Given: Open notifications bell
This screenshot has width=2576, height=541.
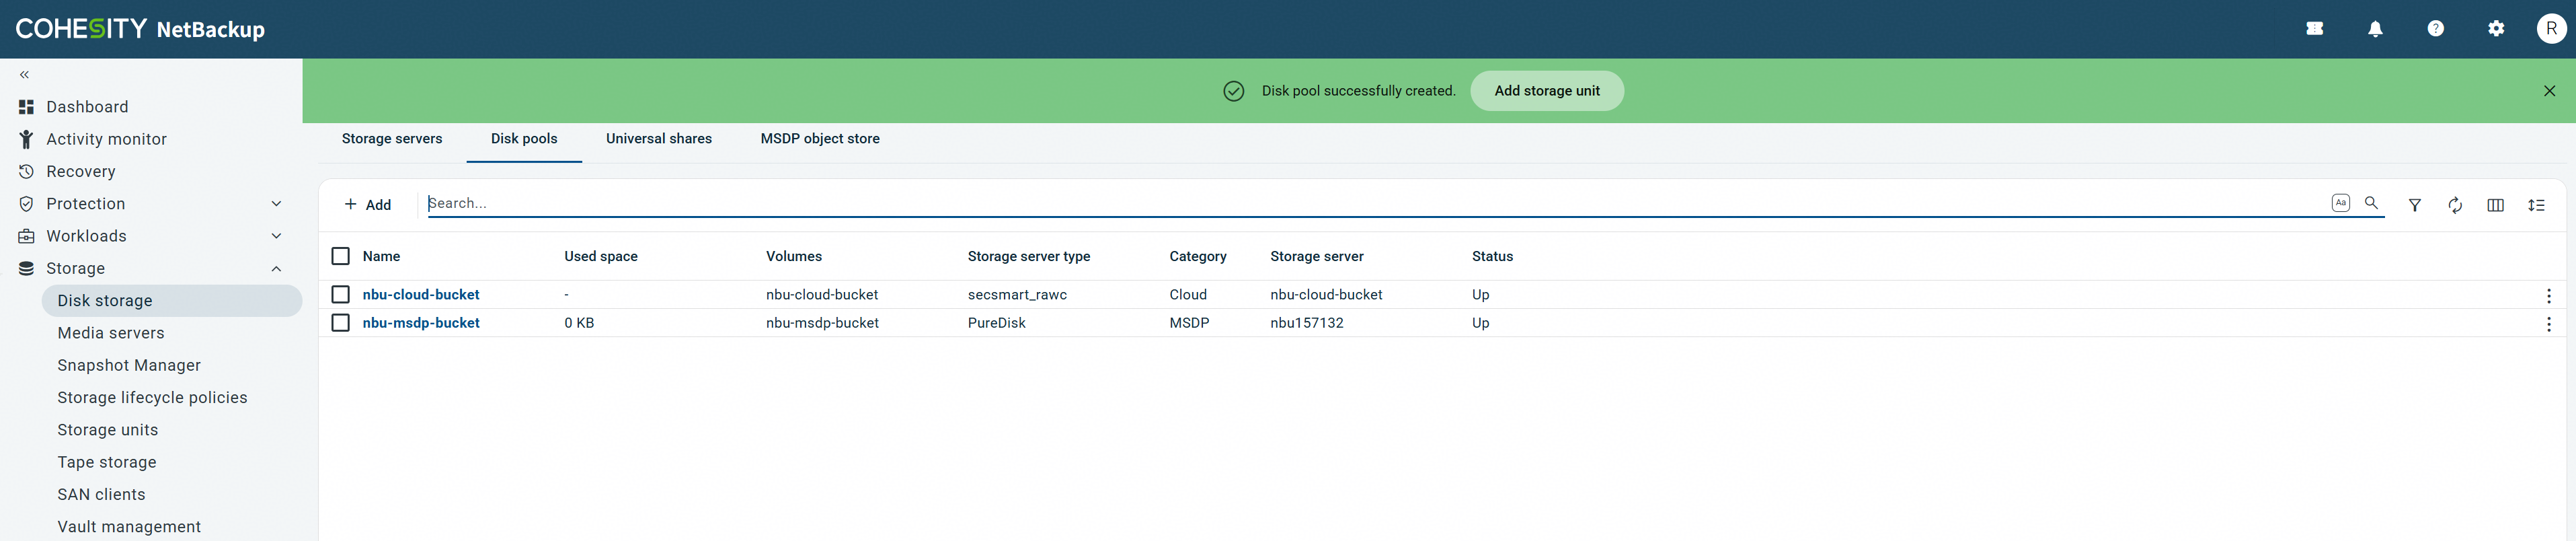Looking at the screenshot, I should [x=2375, y=29].
